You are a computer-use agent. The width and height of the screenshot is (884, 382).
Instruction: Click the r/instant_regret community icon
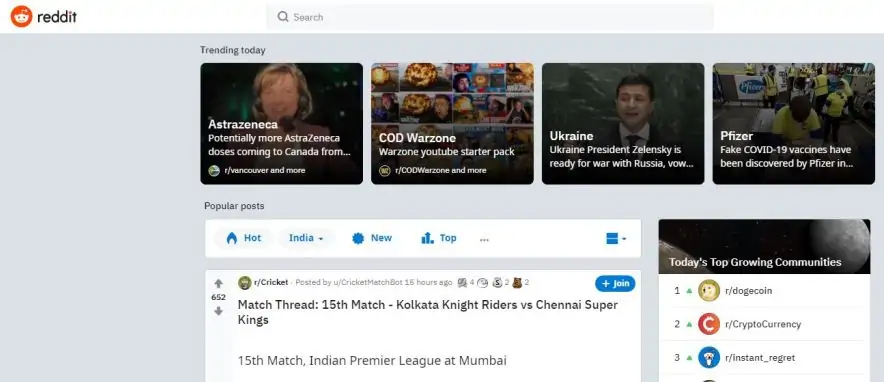pos(709,357)
